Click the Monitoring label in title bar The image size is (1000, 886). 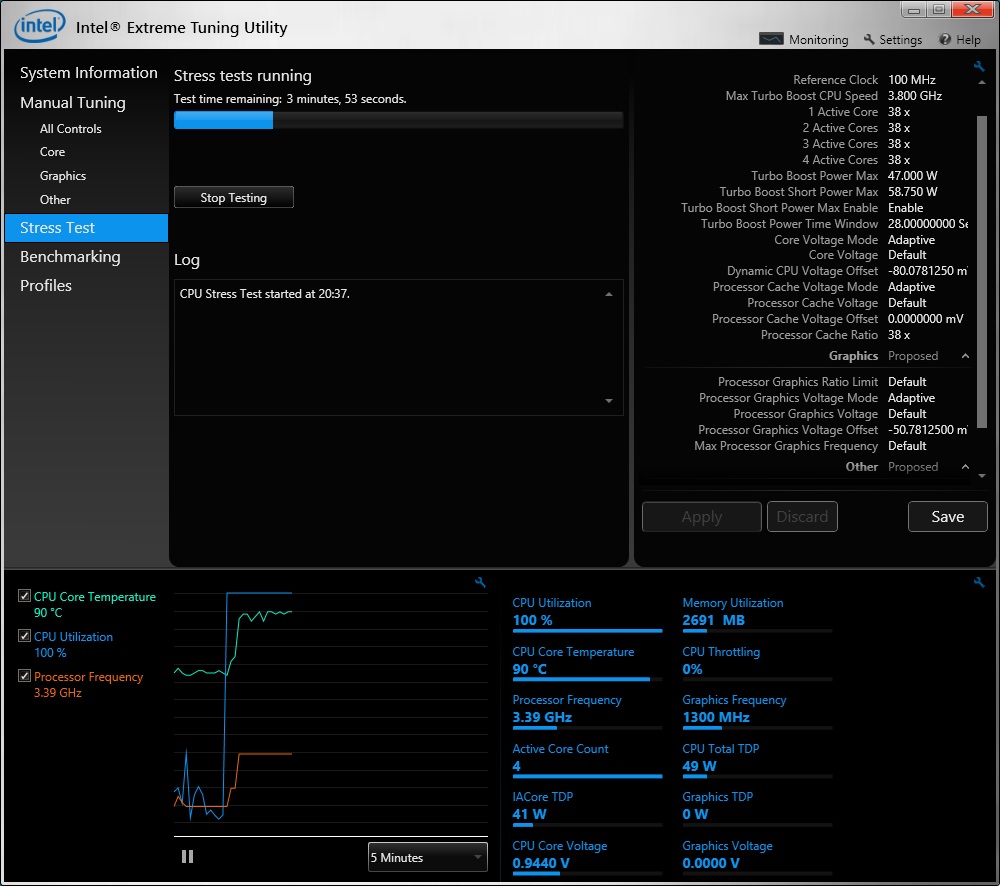pyautogui.click(x=819, y=40)
